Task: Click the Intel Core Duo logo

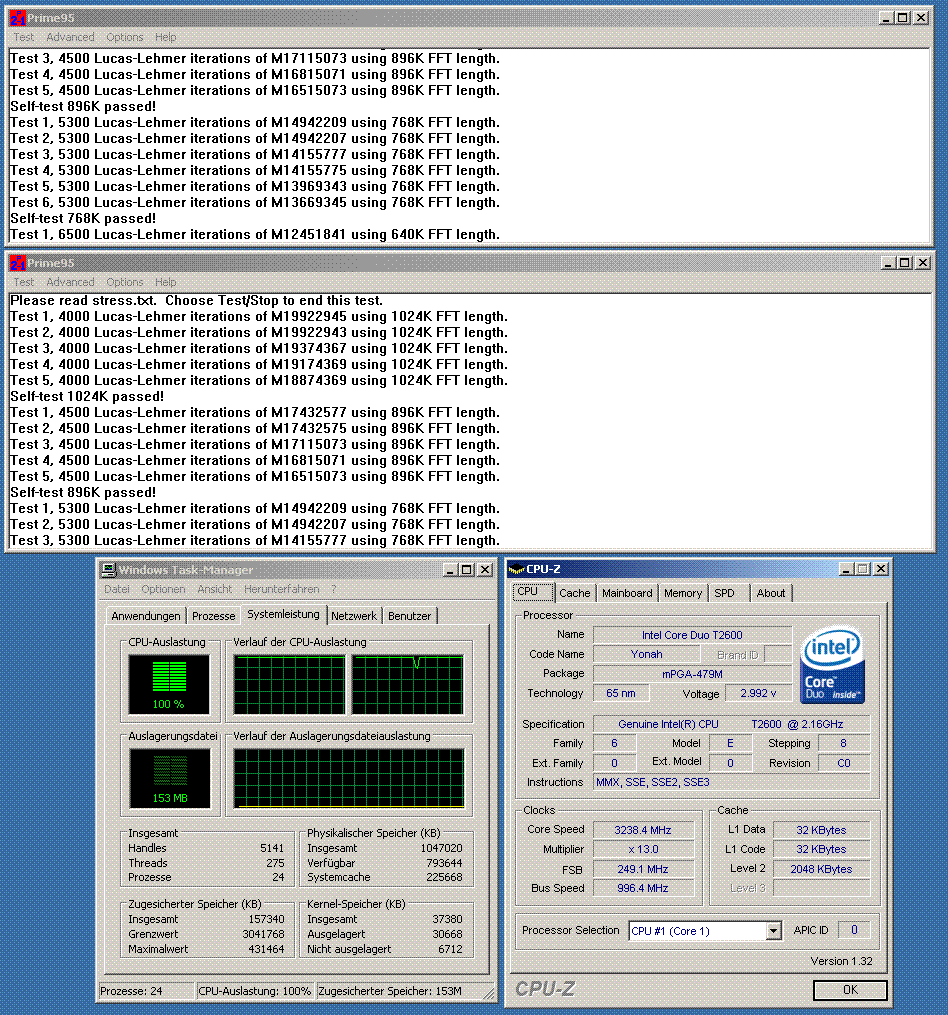Action: coord(832,664)
